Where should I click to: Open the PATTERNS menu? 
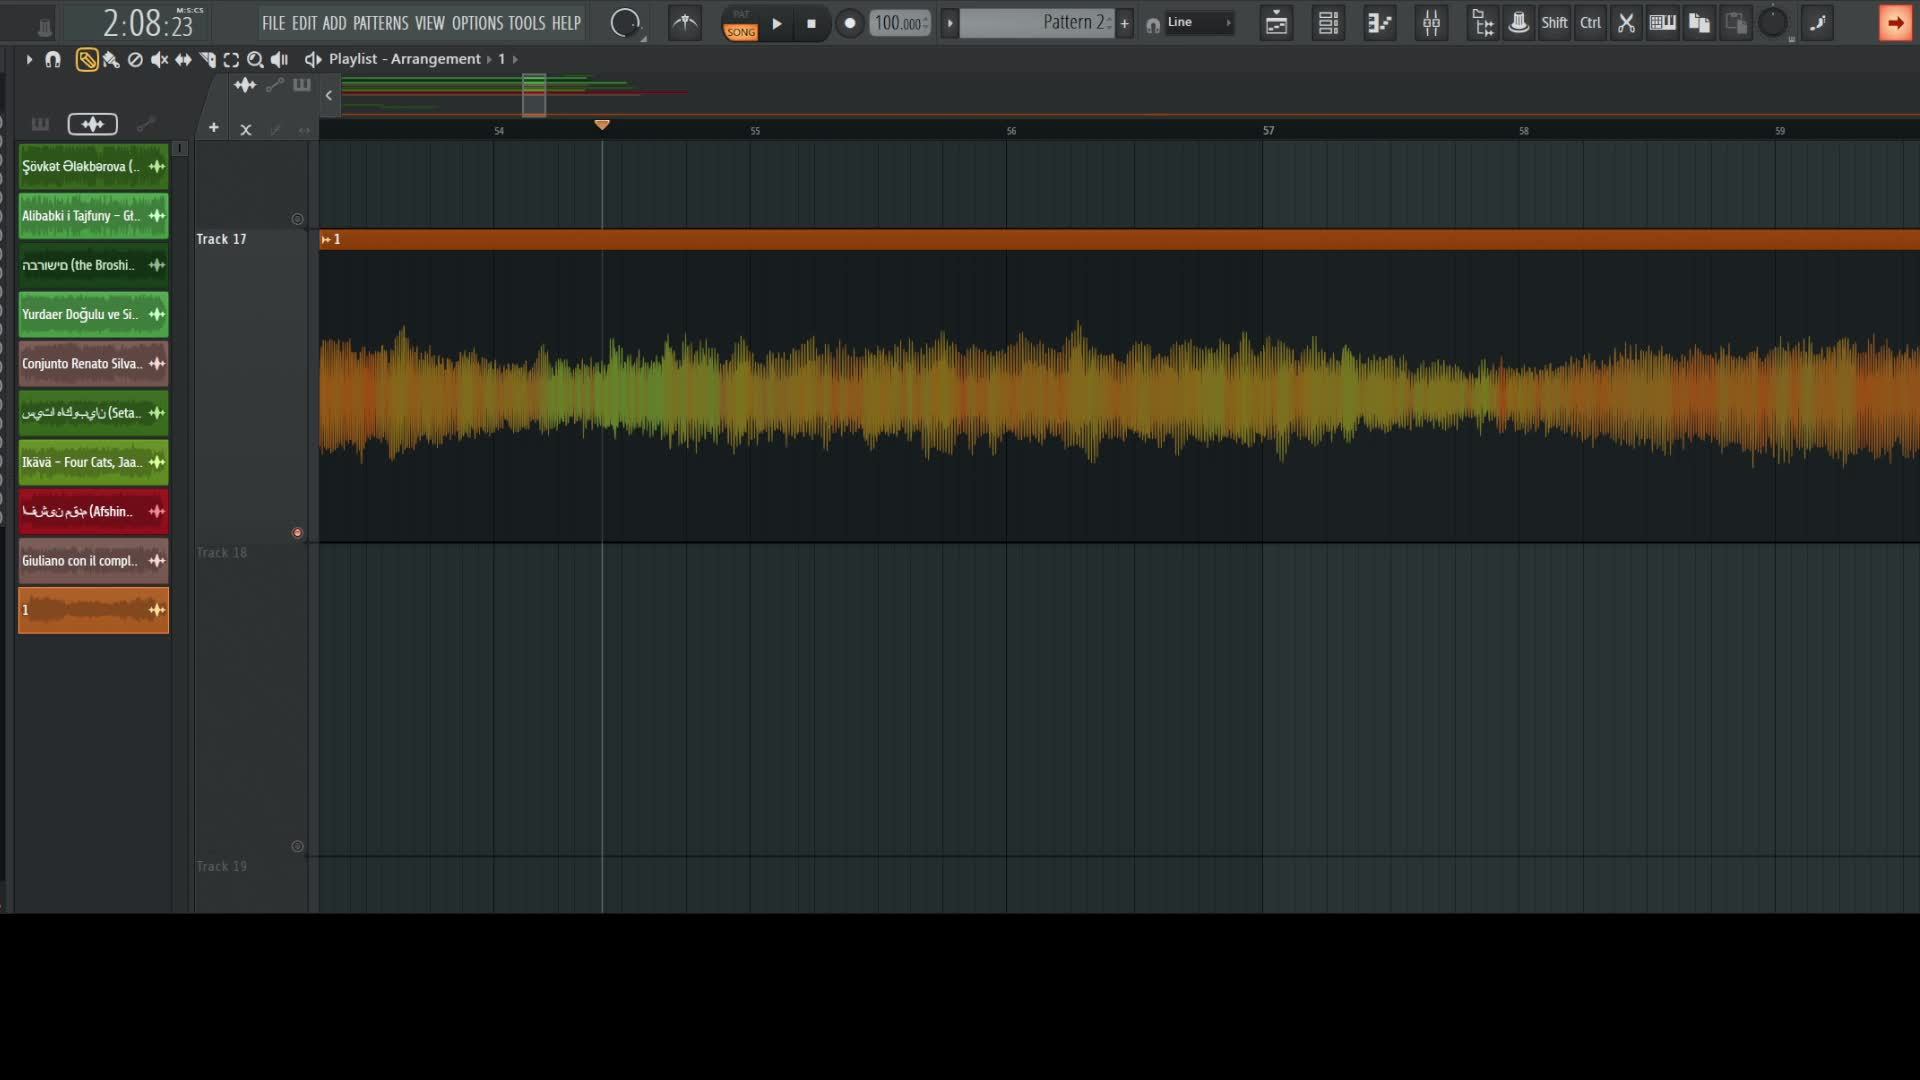click(381, 23)
